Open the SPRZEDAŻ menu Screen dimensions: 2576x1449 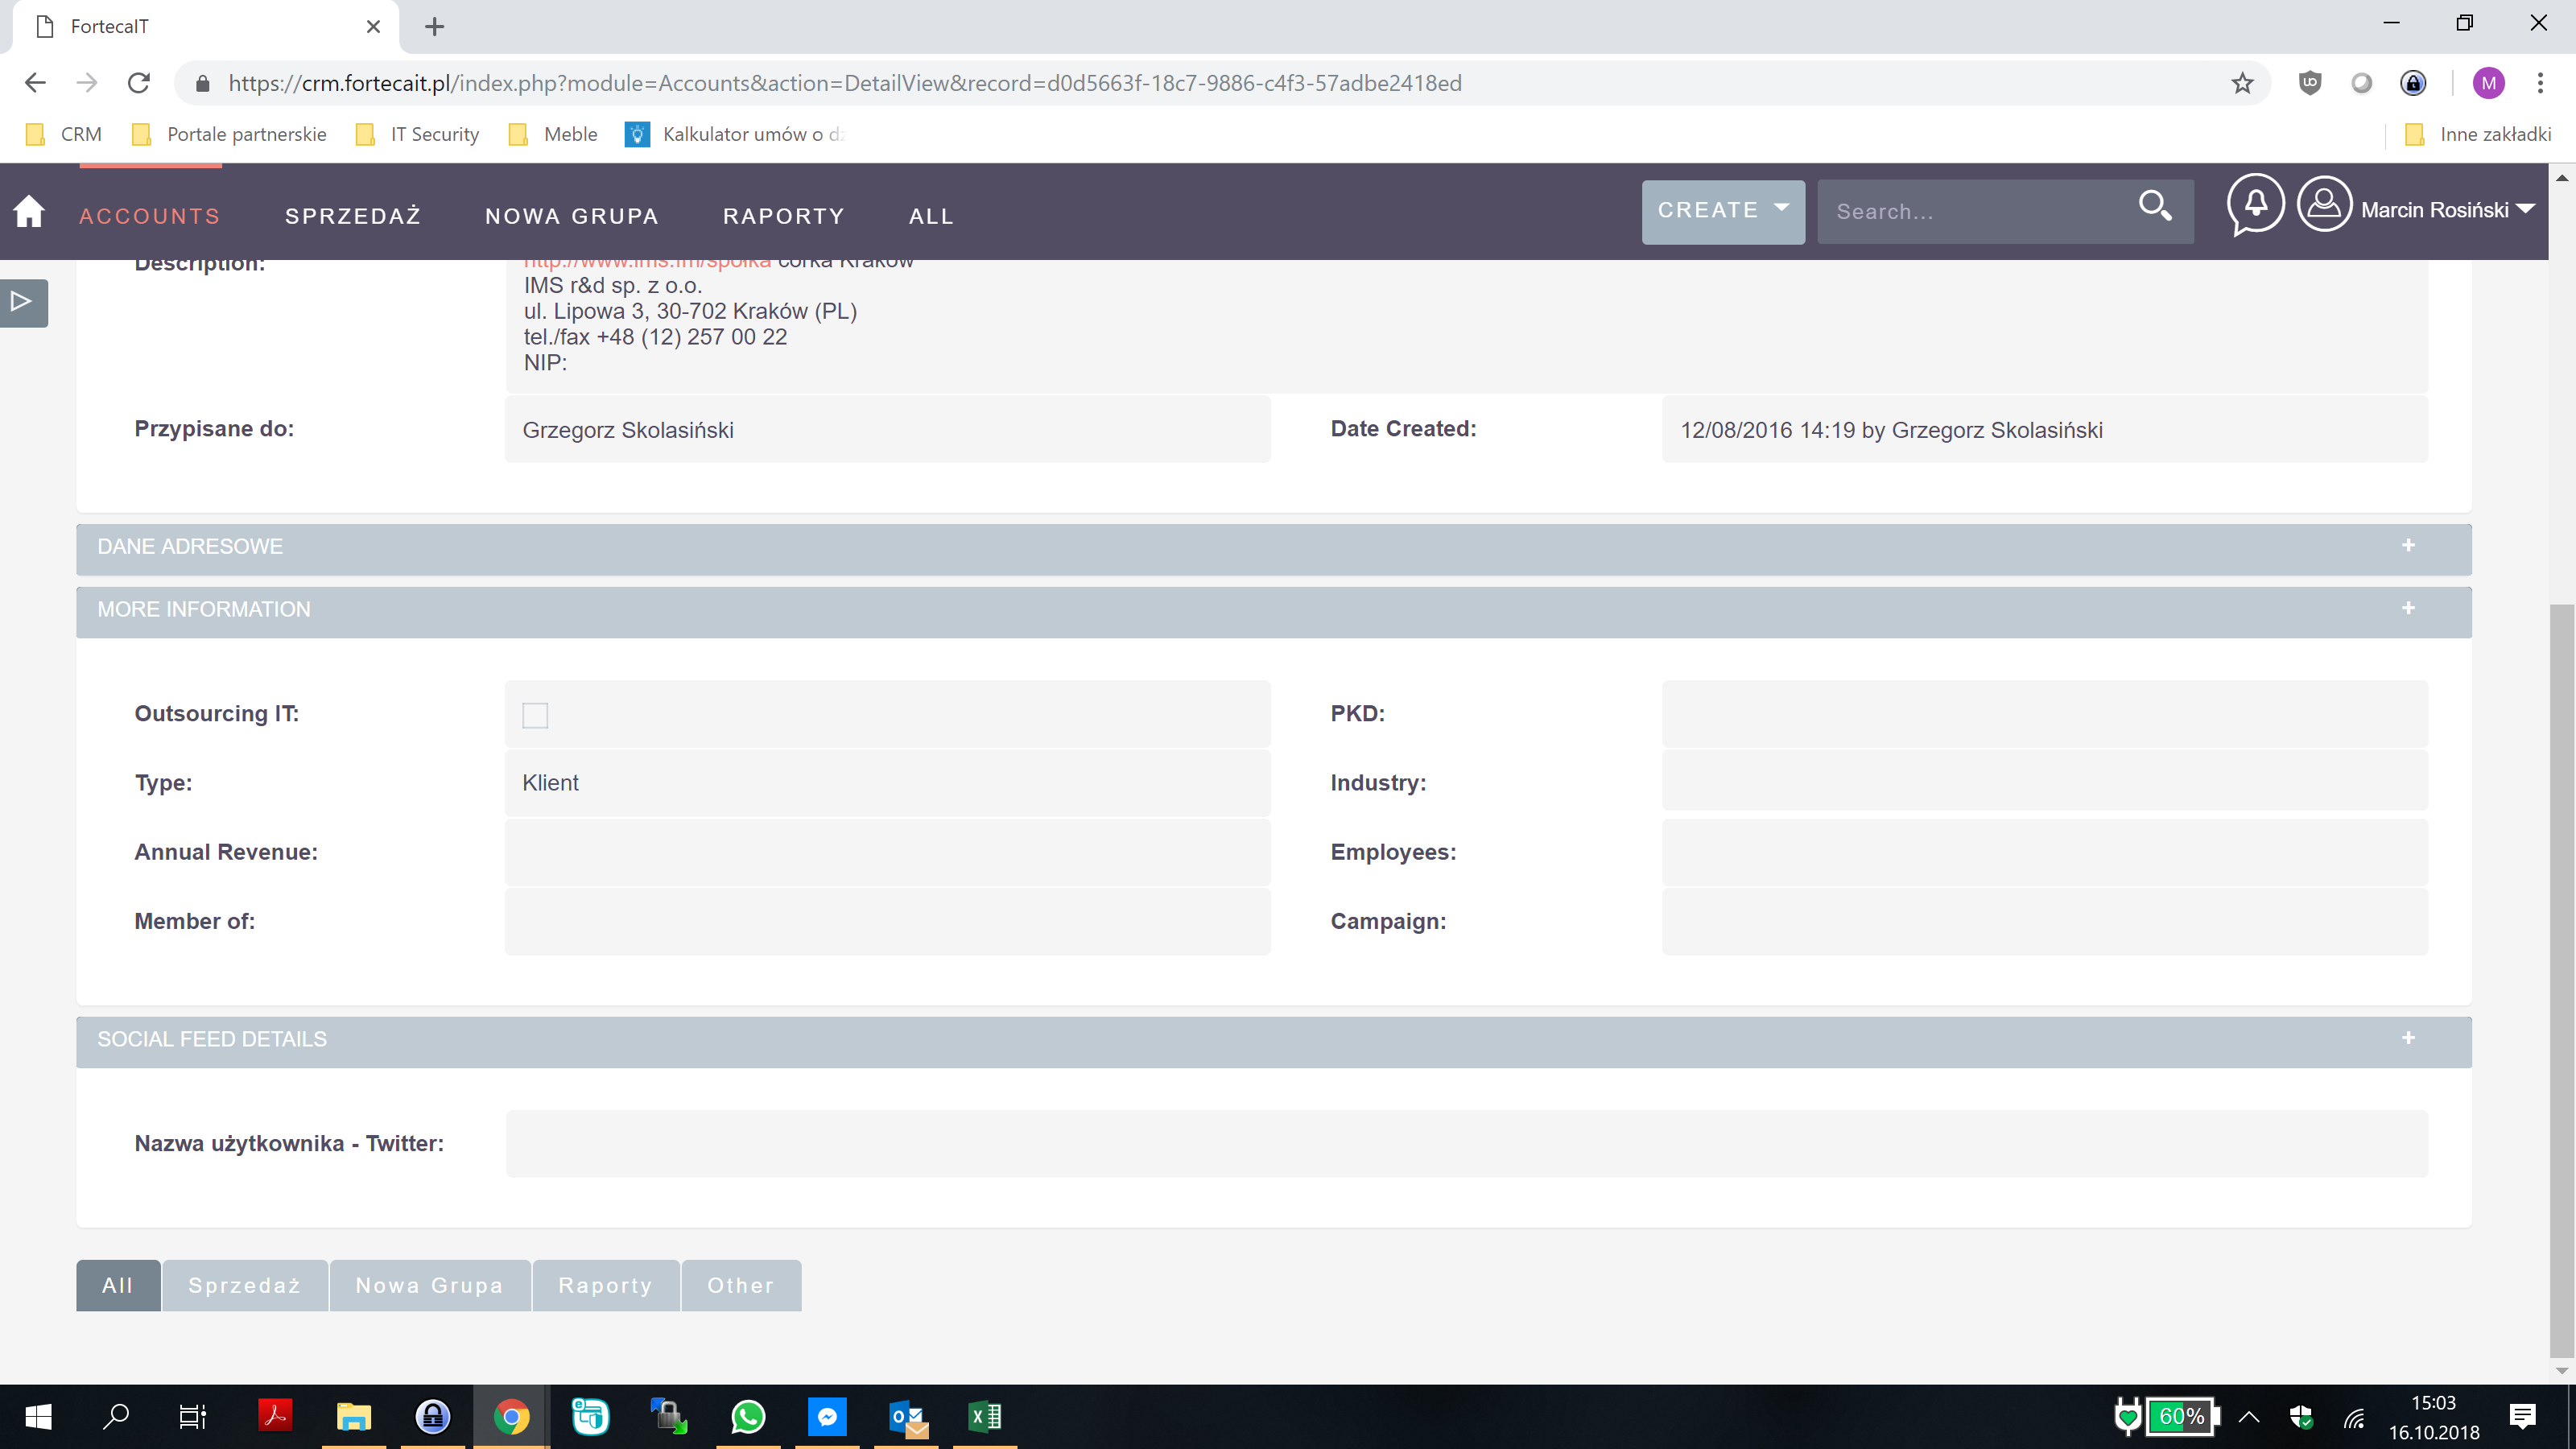pyautogui.click(x=352, y=216)
